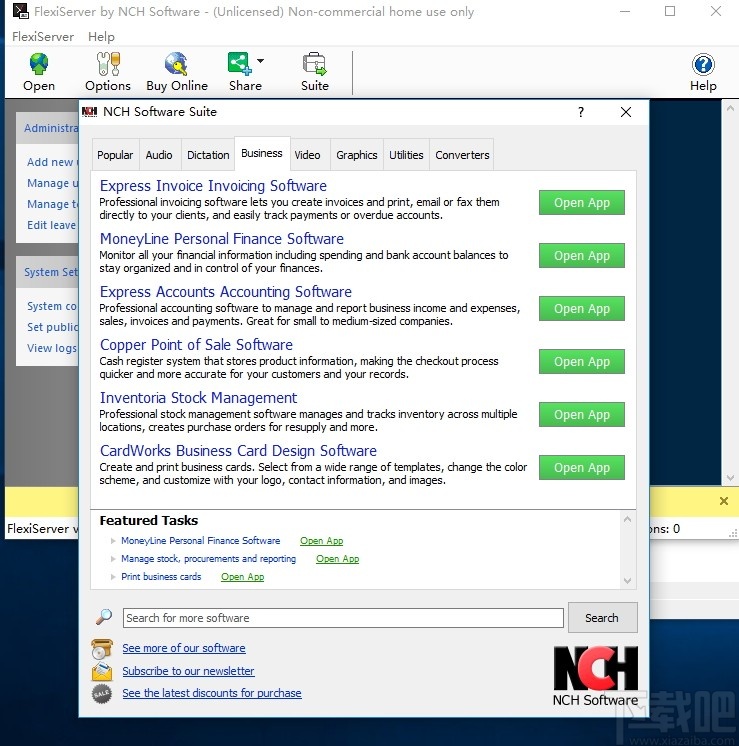Close the NCH Software Suite dialog
739x746 pixels.
pyautogui.click(x=626, y=112)
